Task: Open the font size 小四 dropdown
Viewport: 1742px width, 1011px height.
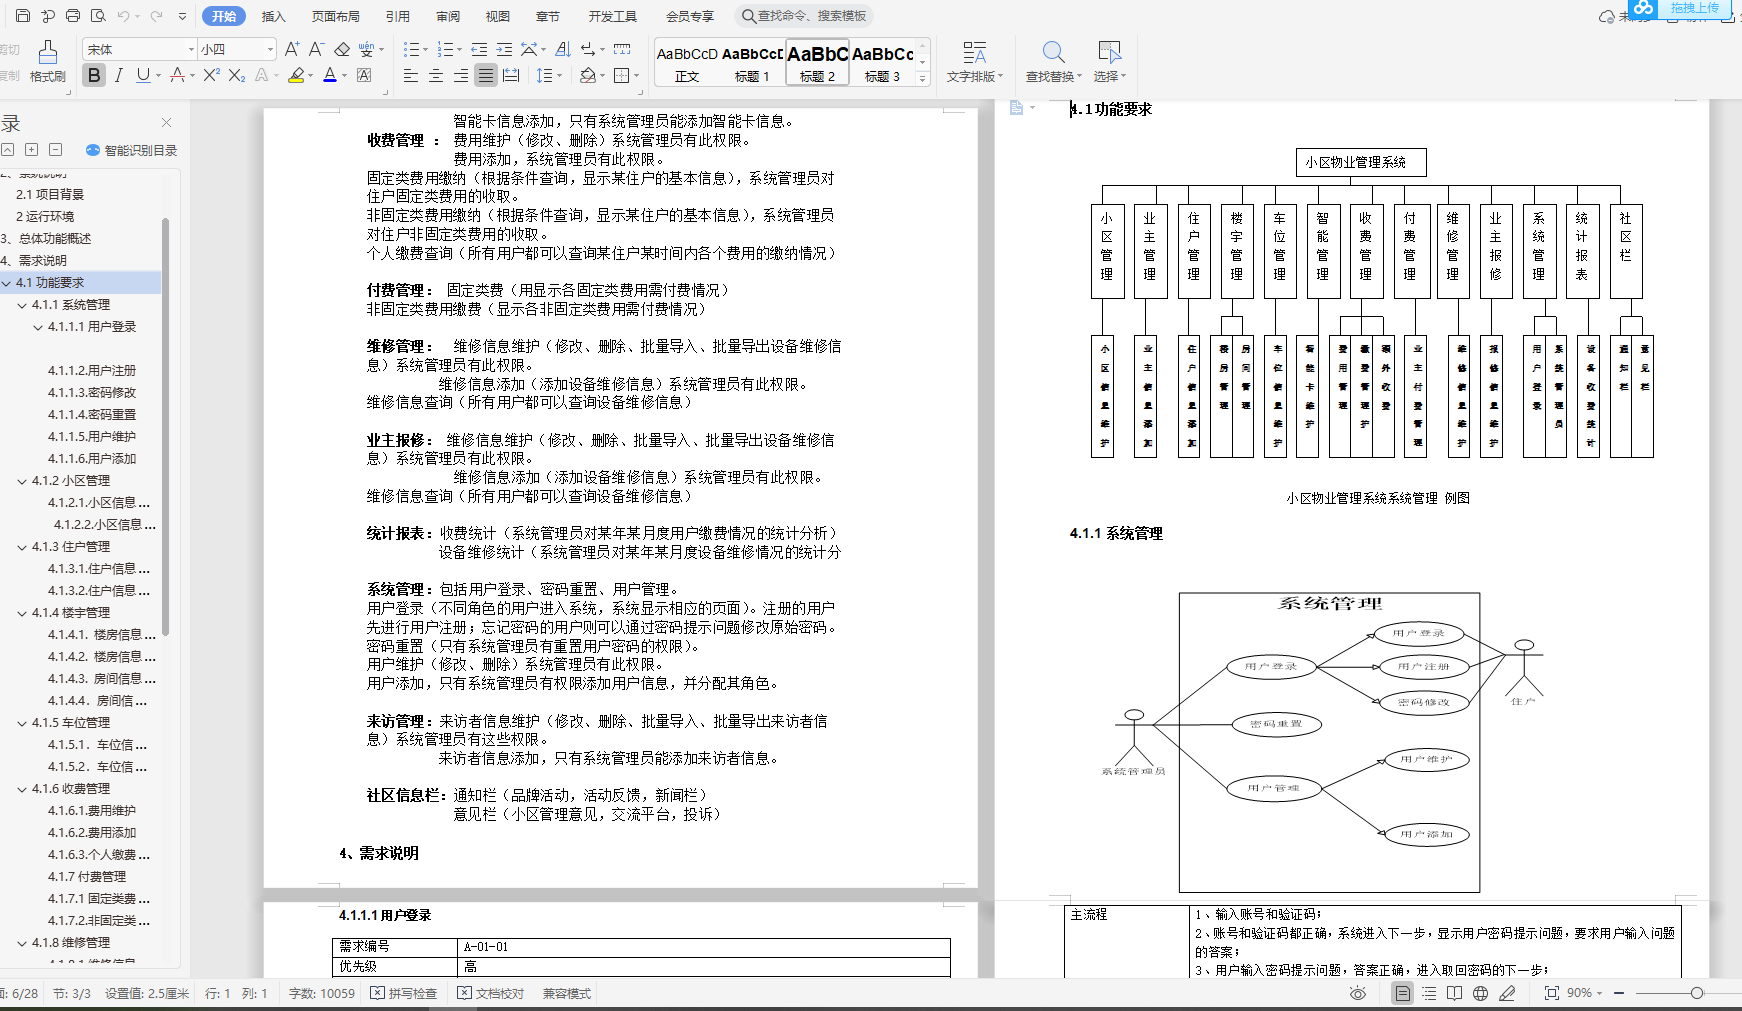Action: tap(270, 49)
